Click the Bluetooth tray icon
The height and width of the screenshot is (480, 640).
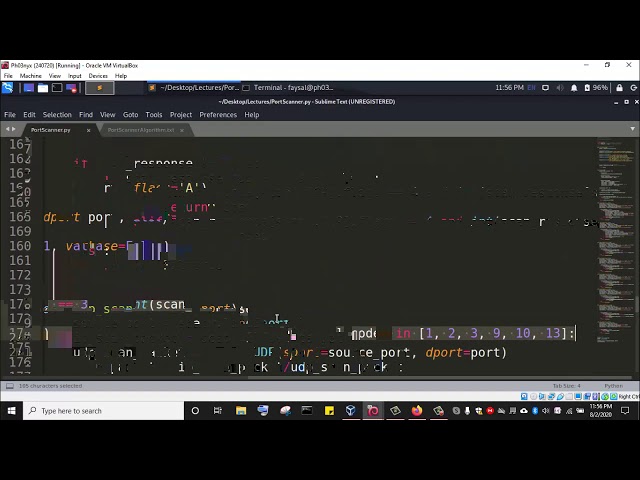click(x=535, y=411)
